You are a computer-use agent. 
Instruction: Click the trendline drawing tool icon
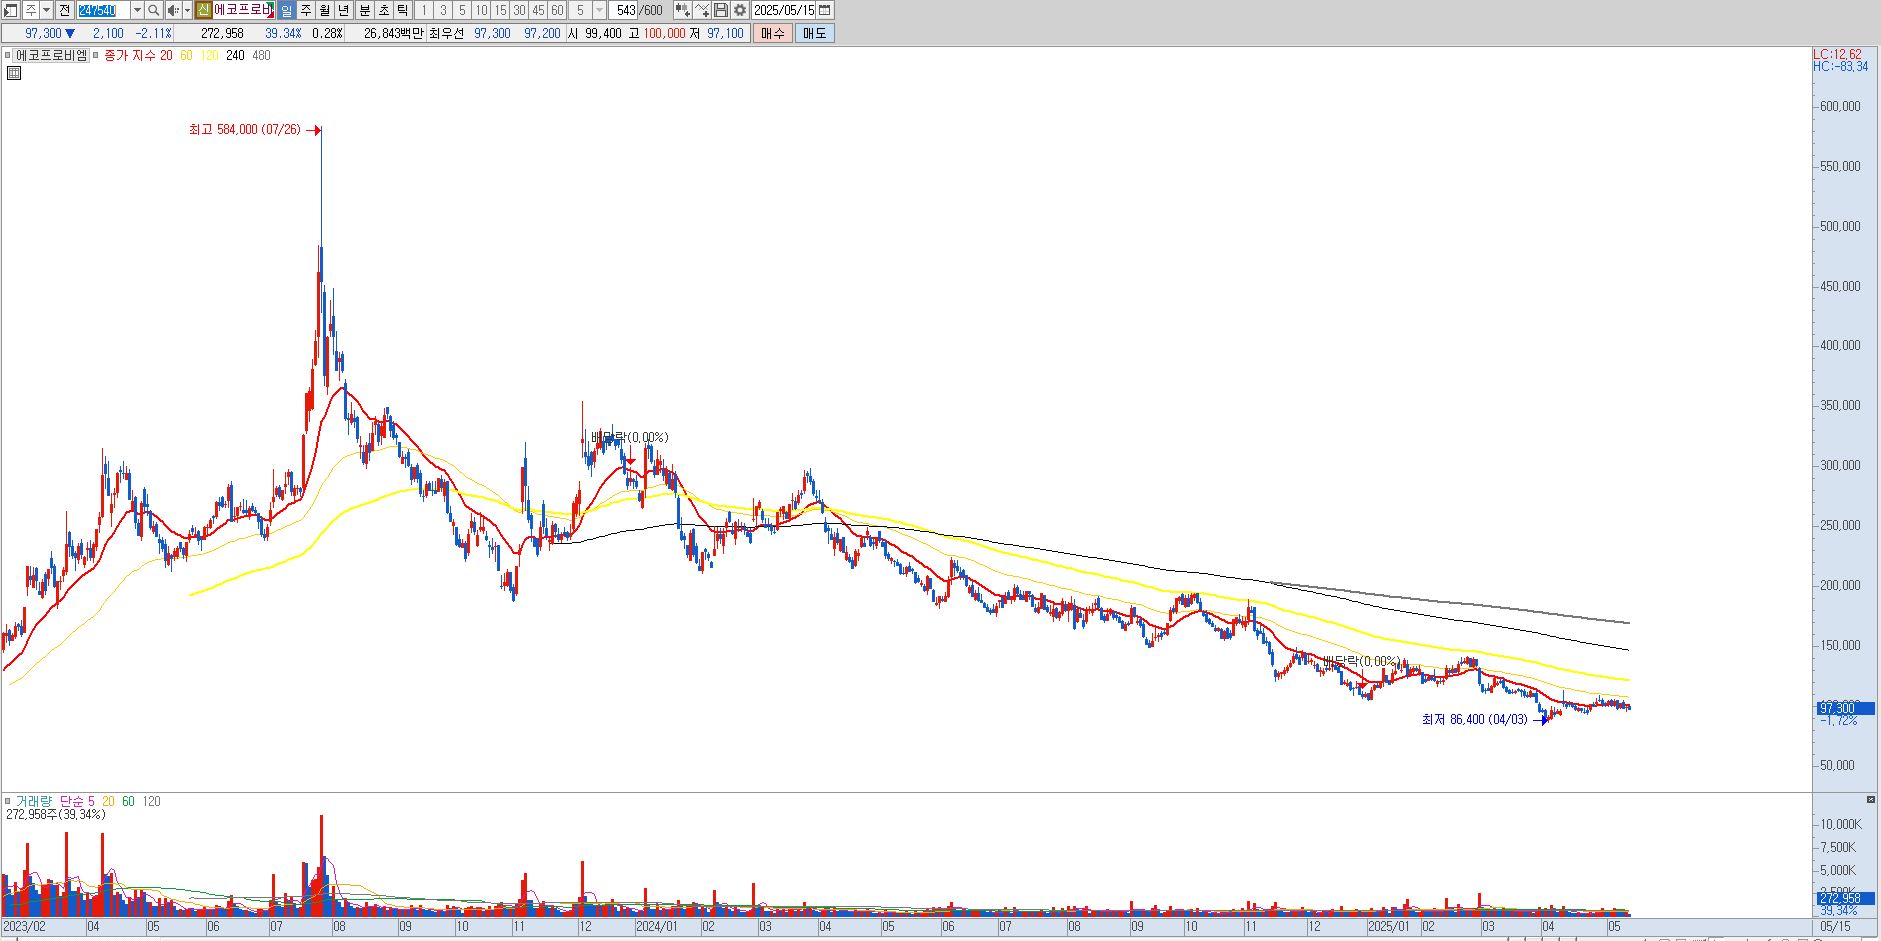point(702,10)
